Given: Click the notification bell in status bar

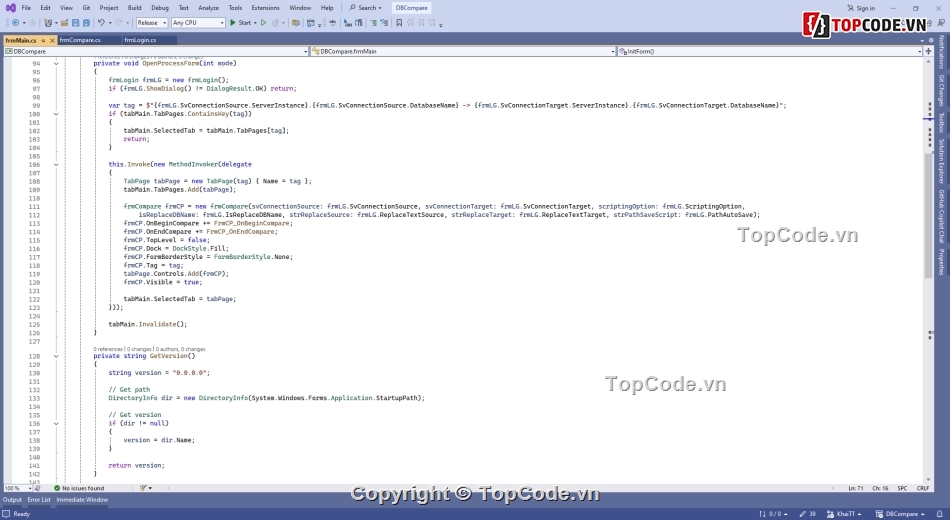Looking at the screenshot, I should 940,514.
